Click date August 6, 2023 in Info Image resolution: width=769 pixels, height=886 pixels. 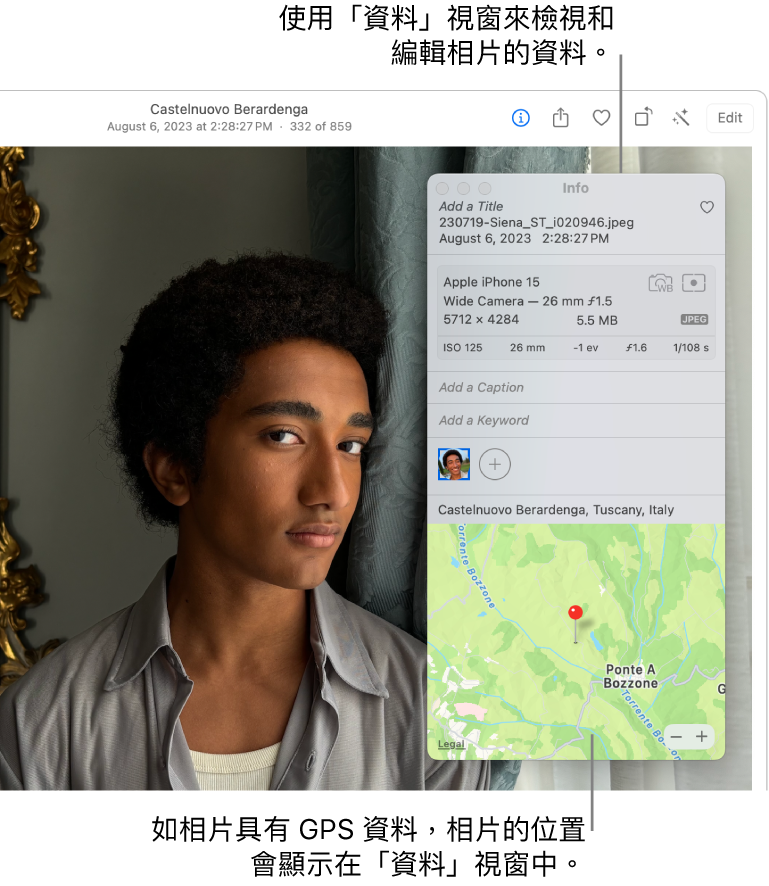[485, 238]
